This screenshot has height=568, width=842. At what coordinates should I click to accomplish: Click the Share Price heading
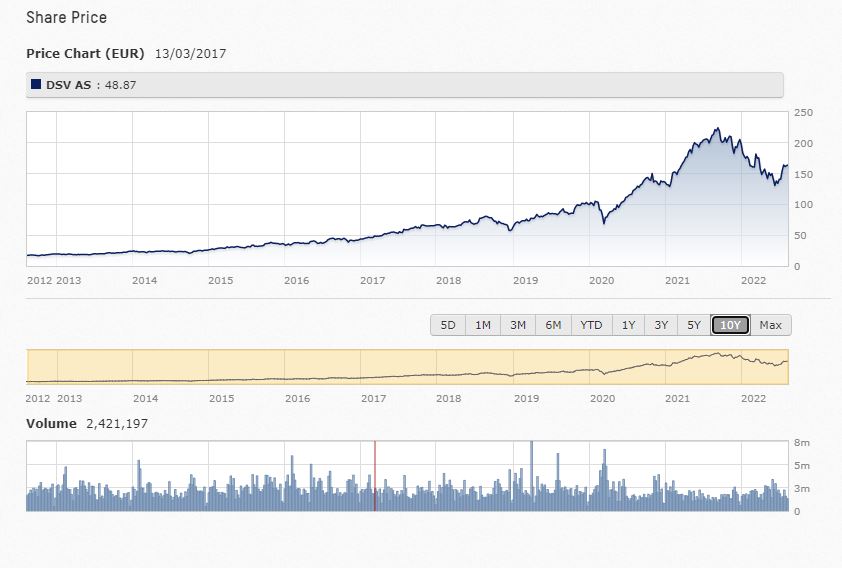click(66, 18)
